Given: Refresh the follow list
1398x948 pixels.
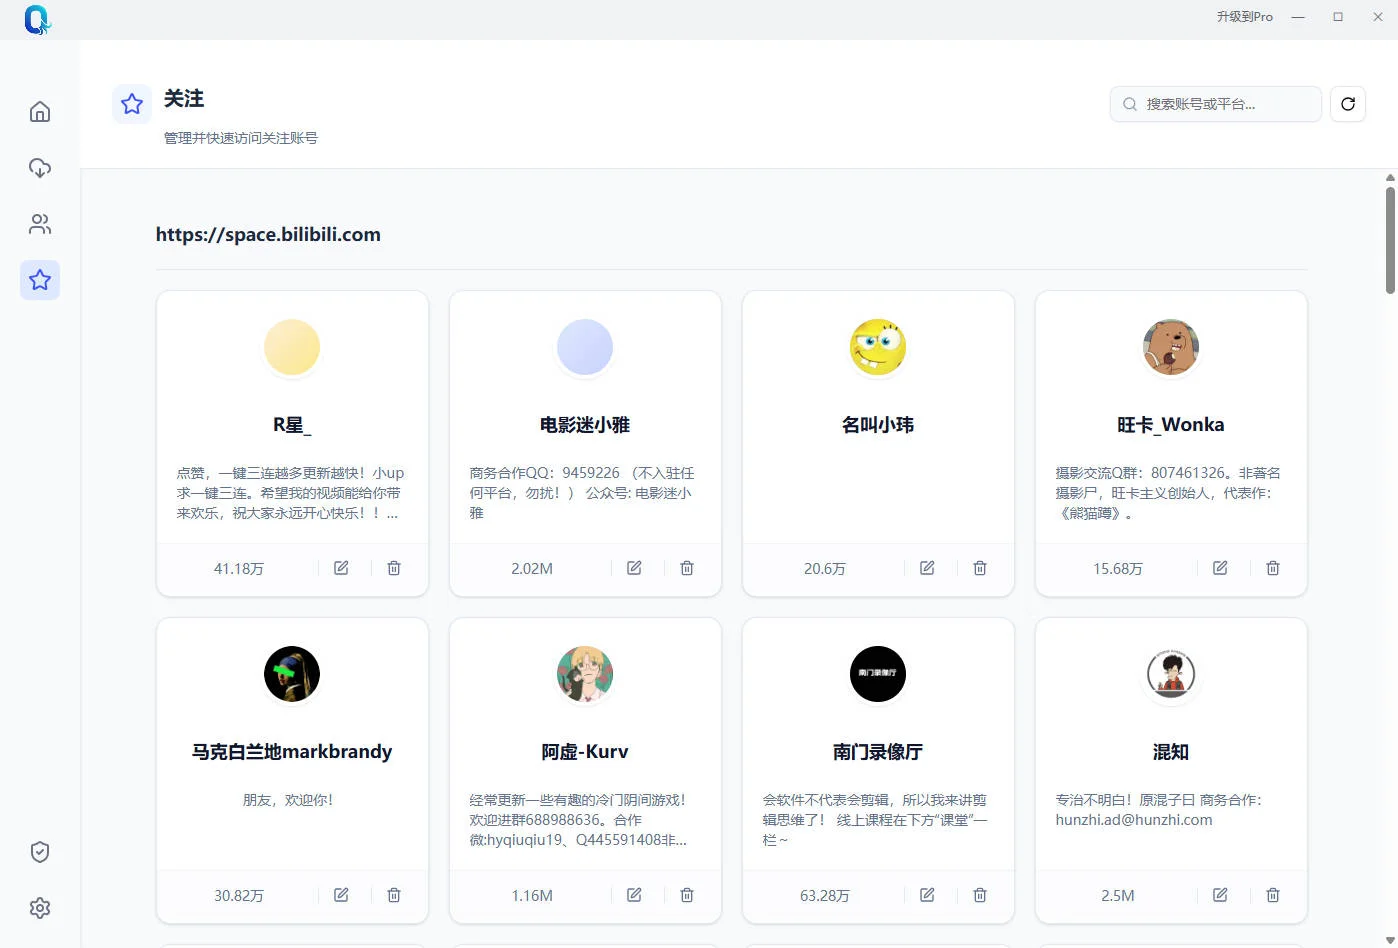Looking at the screenshot, I should [x=1347, y=103].
